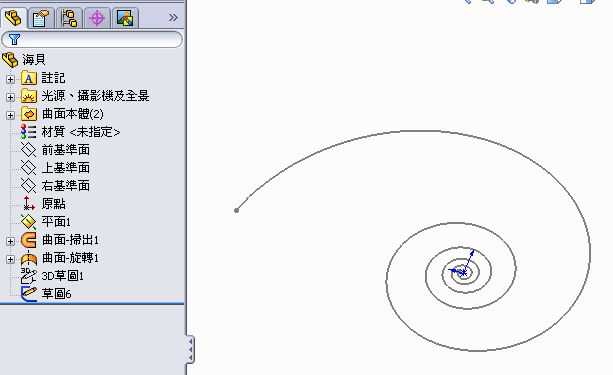This screenshot has height=375, width=613.
Task: Collapse the panel with the side handle
Action: pos(190,349)
